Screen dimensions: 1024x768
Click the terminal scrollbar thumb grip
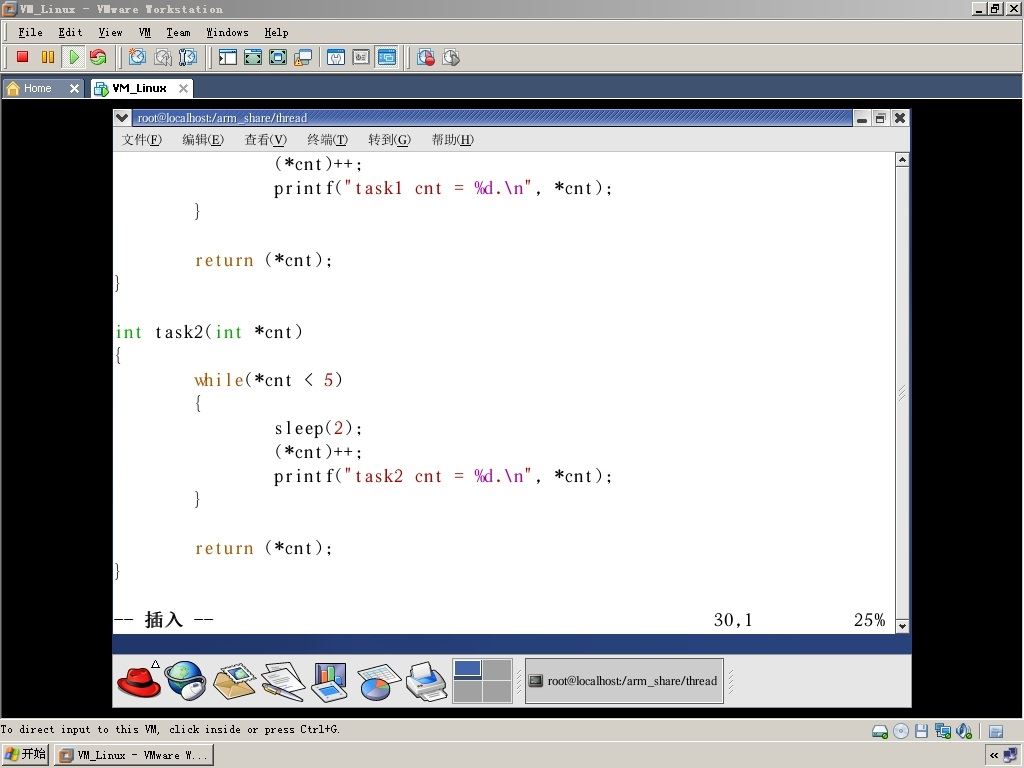coord(902,392)
